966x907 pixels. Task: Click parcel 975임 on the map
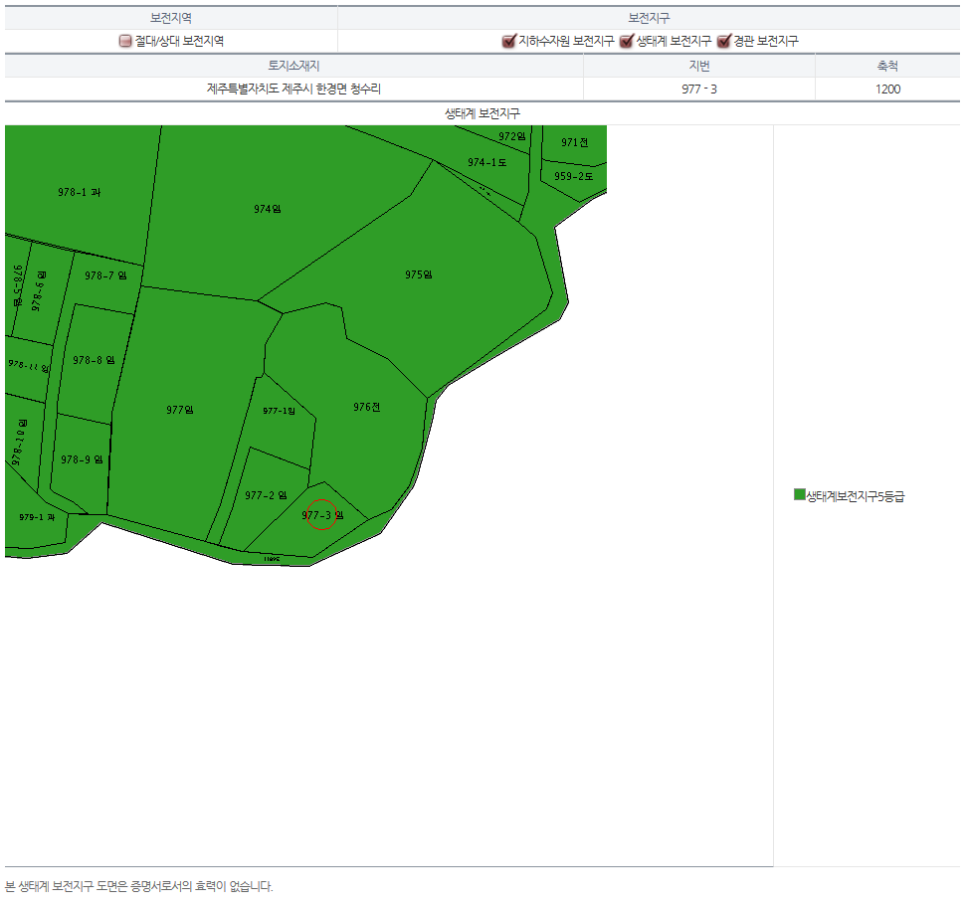pyautogui.click(x=418, y=275)
